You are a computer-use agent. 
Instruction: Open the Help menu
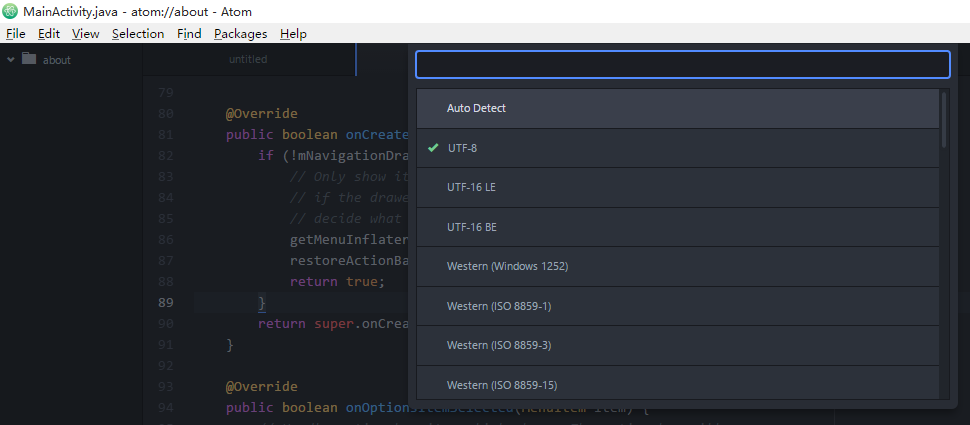click(x=293, y=34)
